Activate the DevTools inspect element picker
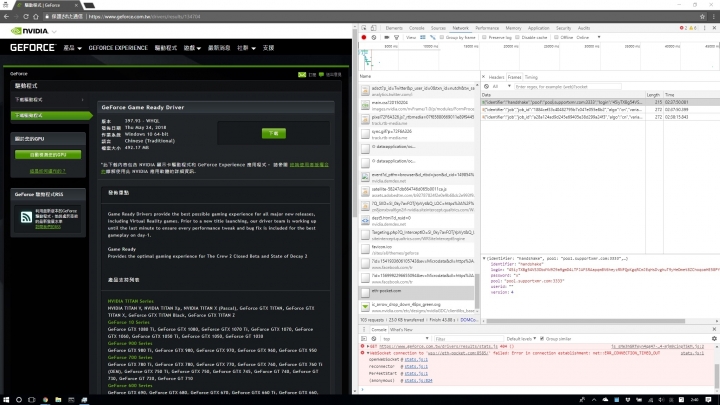Viewport: 720px width, 405px height. point(364,28)
